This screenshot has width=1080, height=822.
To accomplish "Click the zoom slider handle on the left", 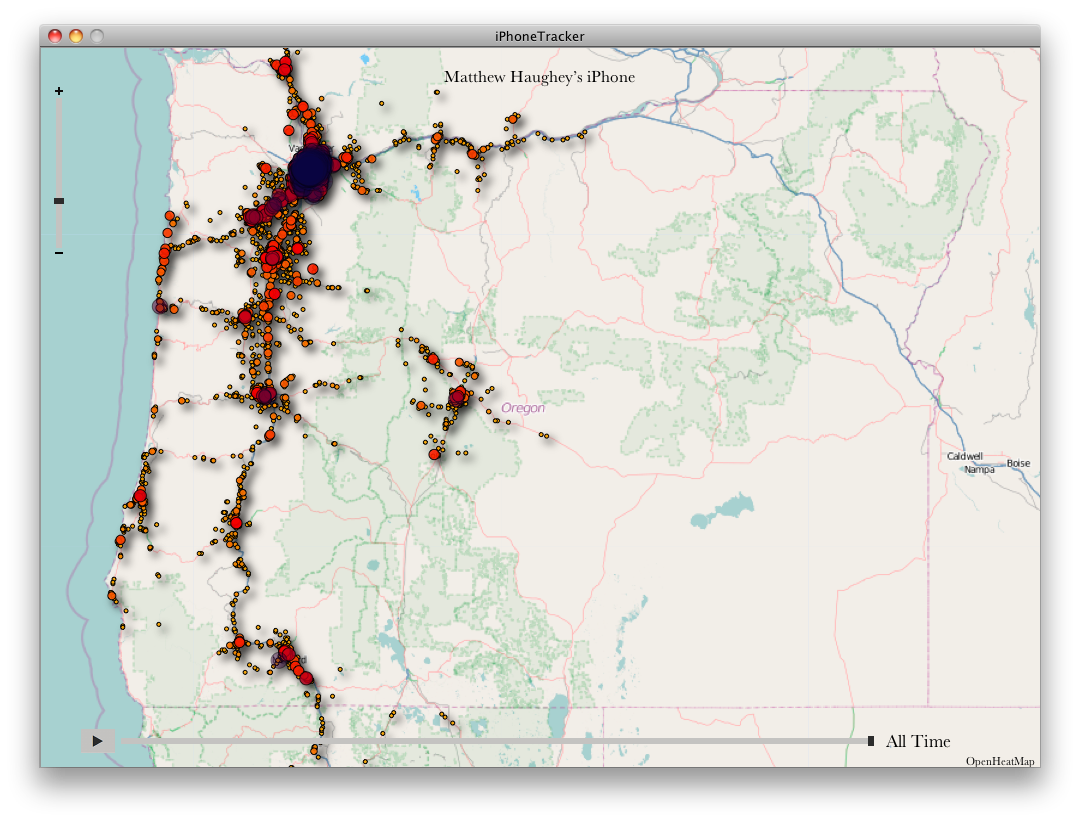I will coord(58,200).
